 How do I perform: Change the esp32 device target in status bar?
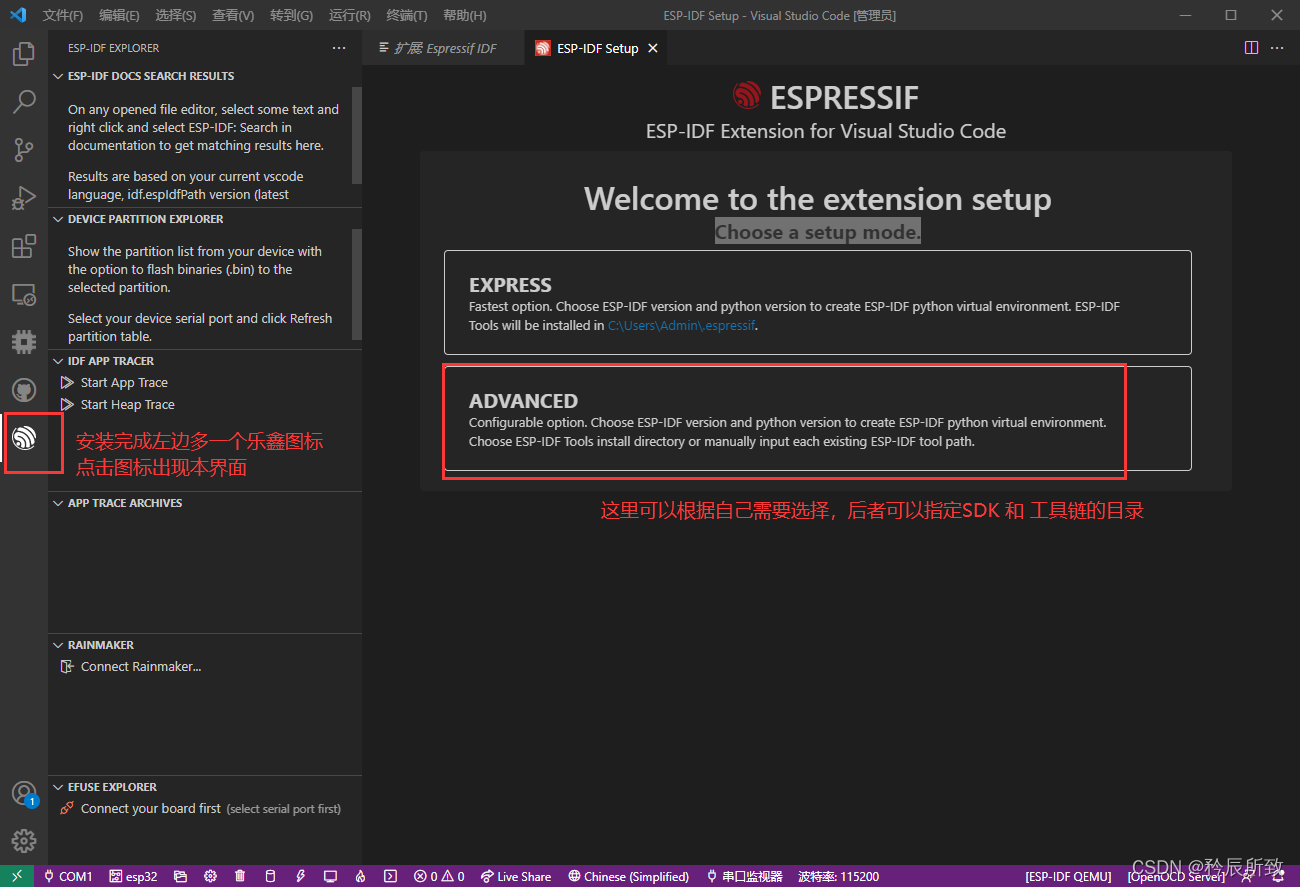click(x=133, y=876)
